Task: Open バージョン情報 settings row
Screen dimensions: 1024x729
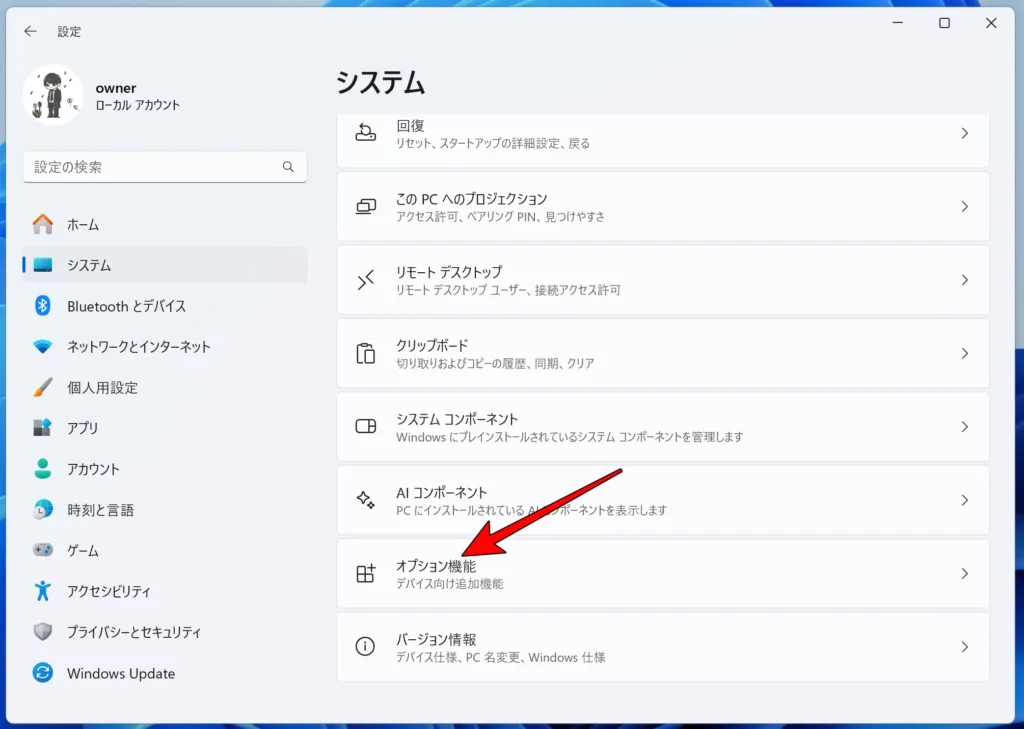Action: 662,647
